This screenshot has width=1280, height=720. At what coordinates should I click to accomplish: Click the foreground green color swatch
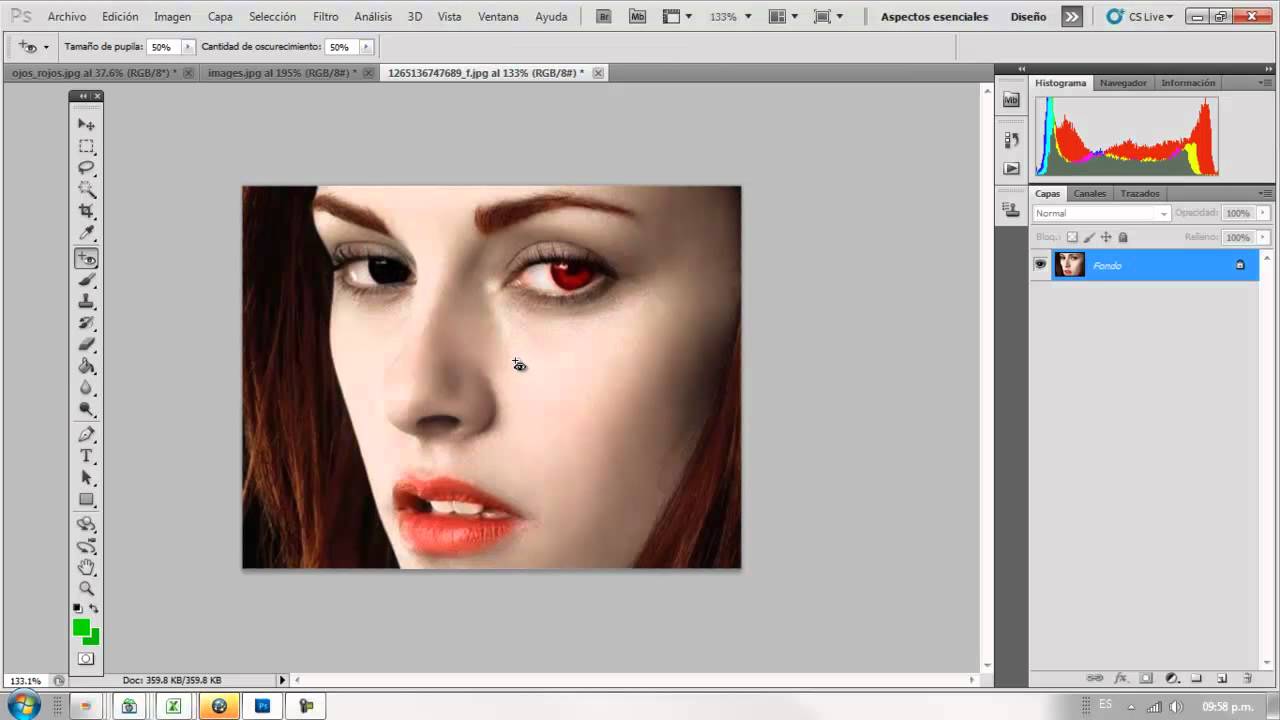81,627
